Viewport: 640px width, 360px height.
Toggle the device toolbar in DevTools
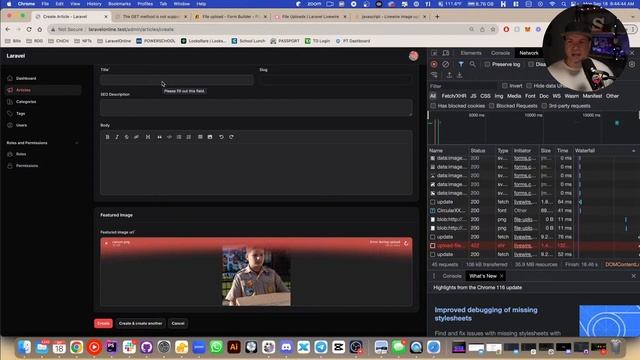pyautogui.click(x=446, y=53)
